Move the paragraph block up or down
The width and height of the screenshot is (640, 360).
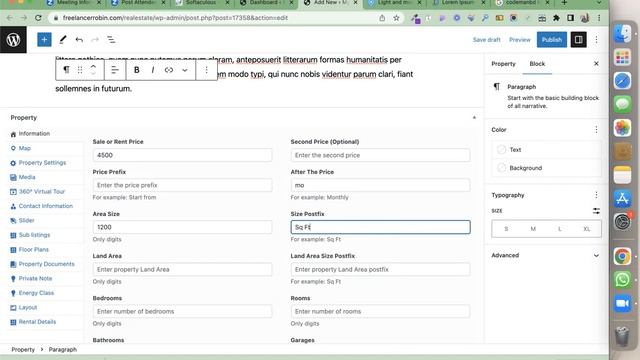(93, 70)
